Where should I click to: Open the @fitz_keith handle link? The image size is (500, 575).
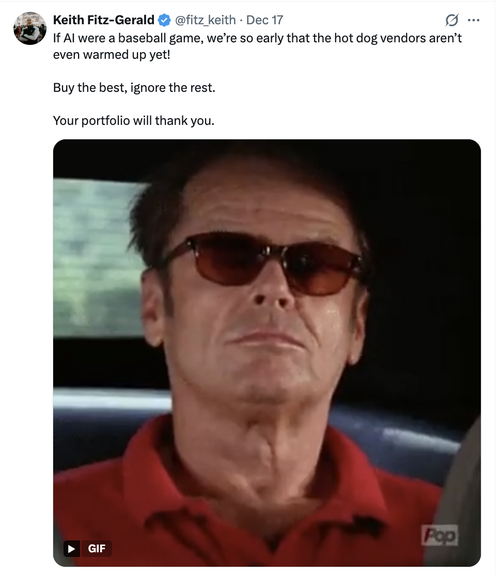[205, 20]
